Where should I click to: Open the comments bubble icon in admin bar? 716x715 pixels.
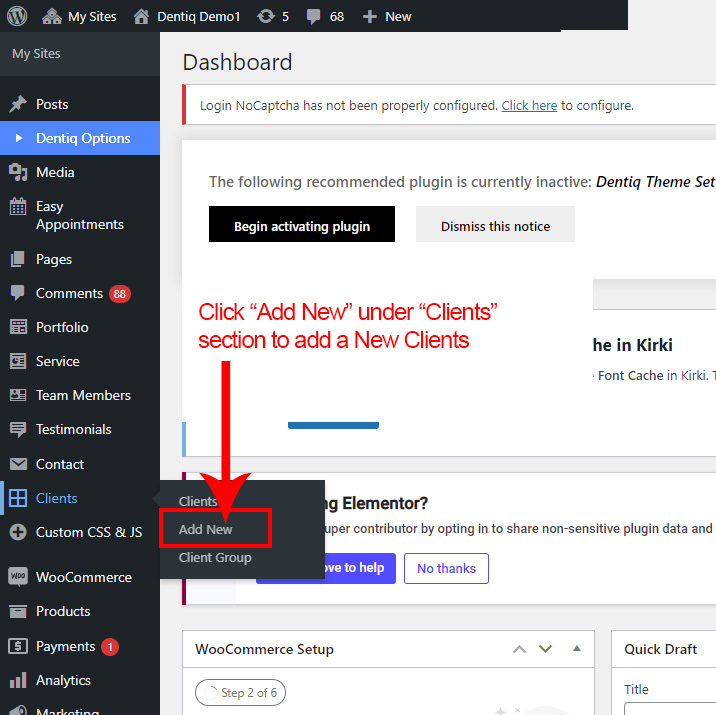tap(313, 16)
